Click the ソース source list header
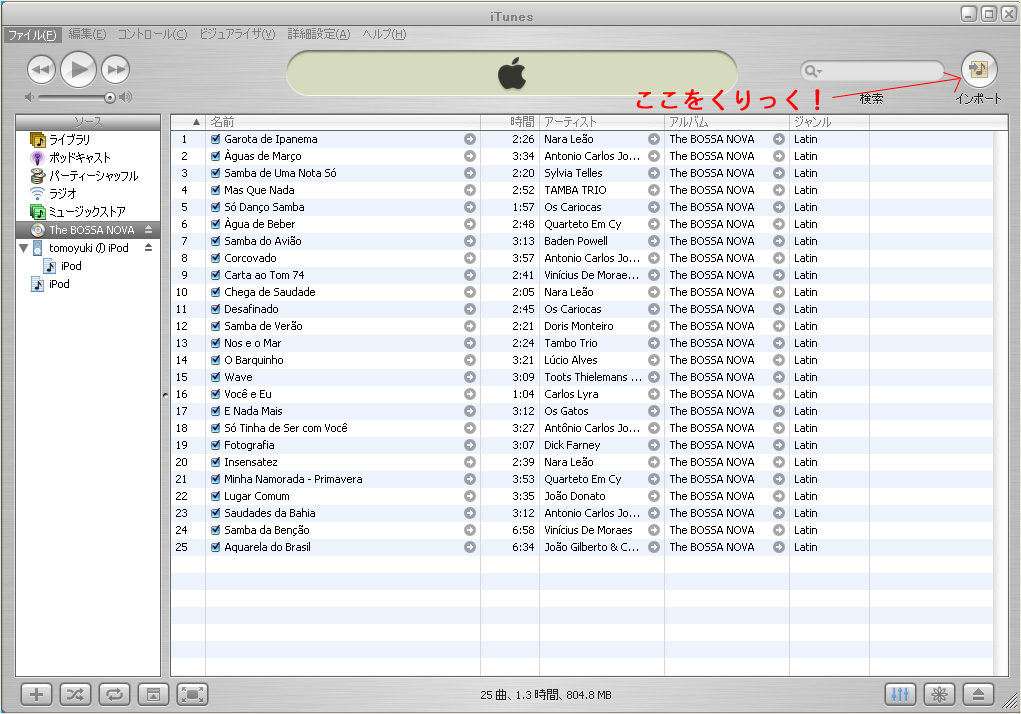This screenshot has width=1021, height=714. click(x=88, y=122)
